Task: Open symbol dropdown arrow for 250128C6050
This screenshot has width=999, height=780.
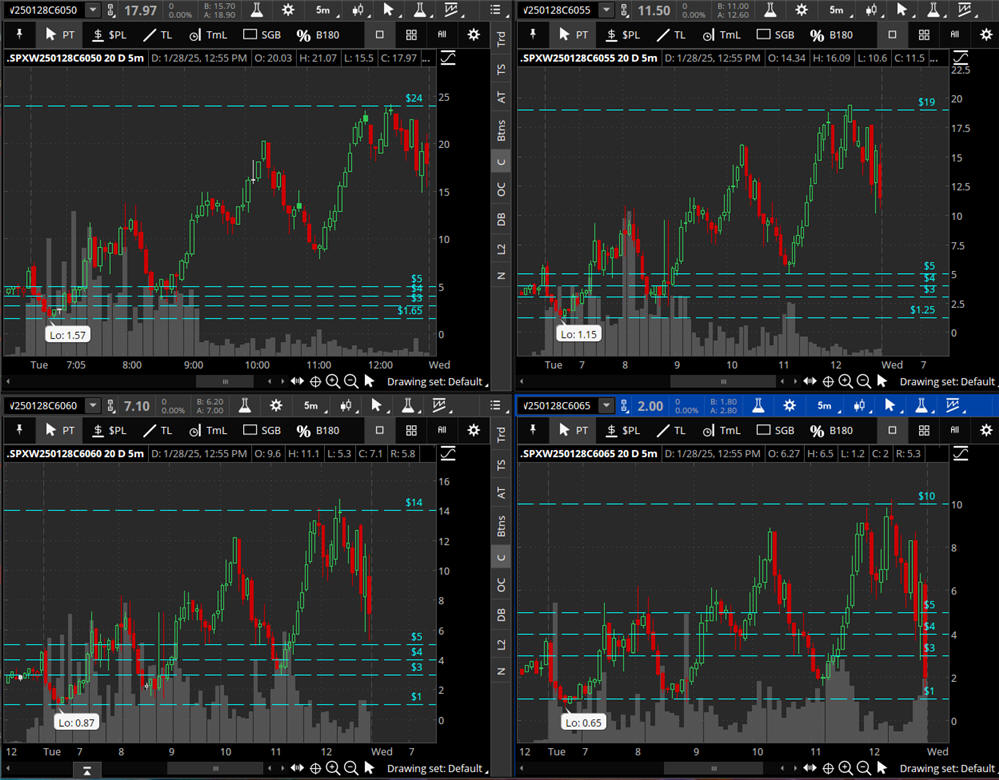Action: pos(93,10)
